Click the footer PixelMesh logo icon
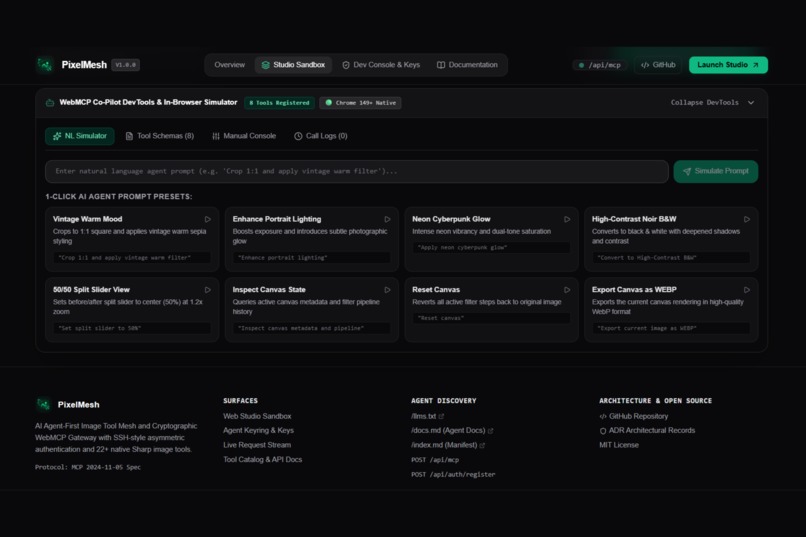The image size is (806, 537). point(43,404)
